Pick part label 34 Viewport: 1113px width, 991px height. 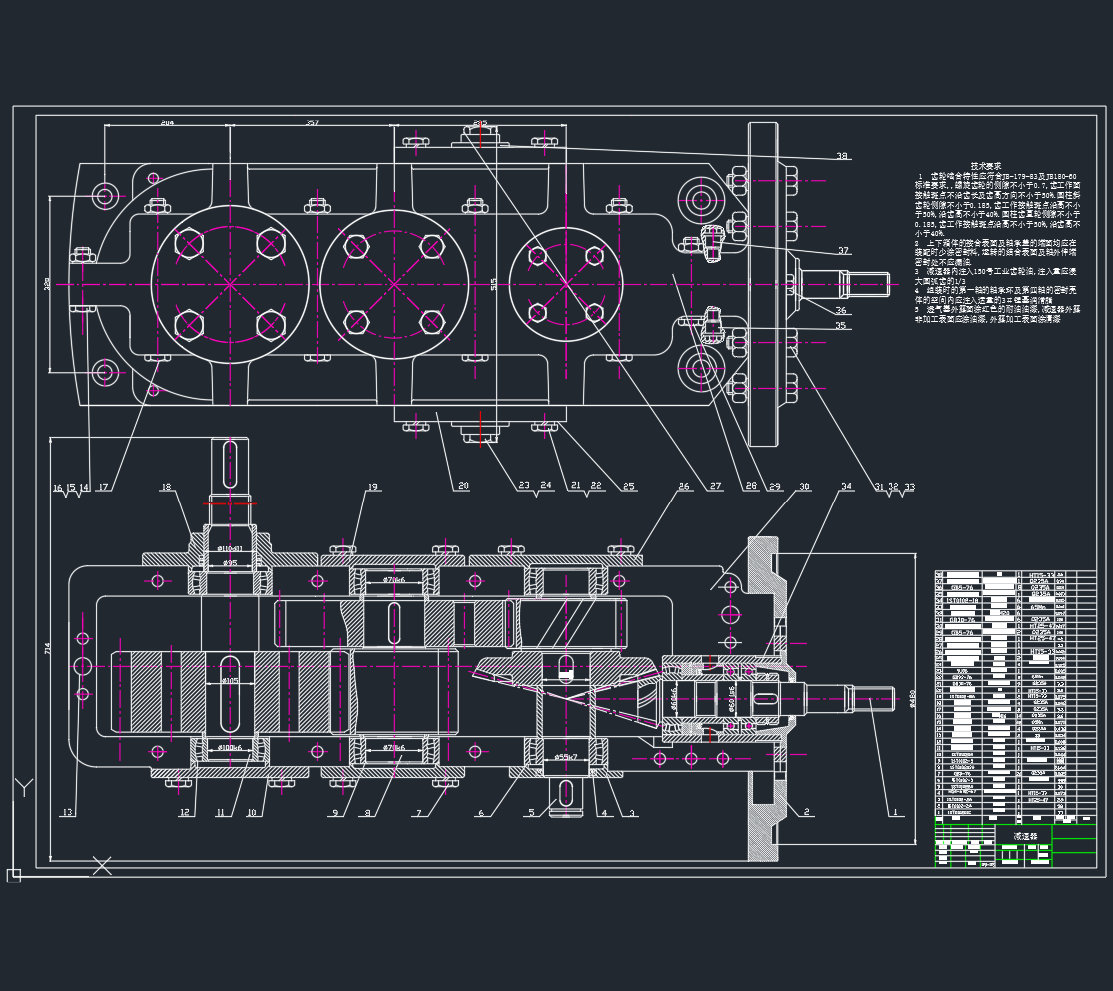846,486
